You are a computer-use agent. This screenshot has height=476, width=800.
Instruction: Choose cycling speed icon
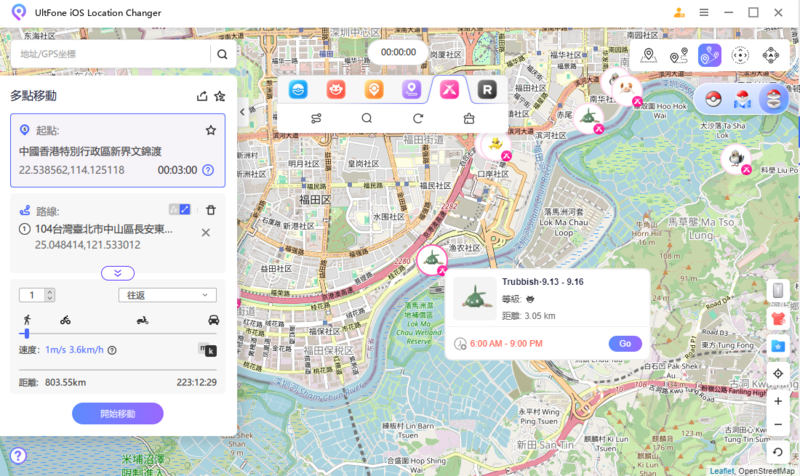65,320
